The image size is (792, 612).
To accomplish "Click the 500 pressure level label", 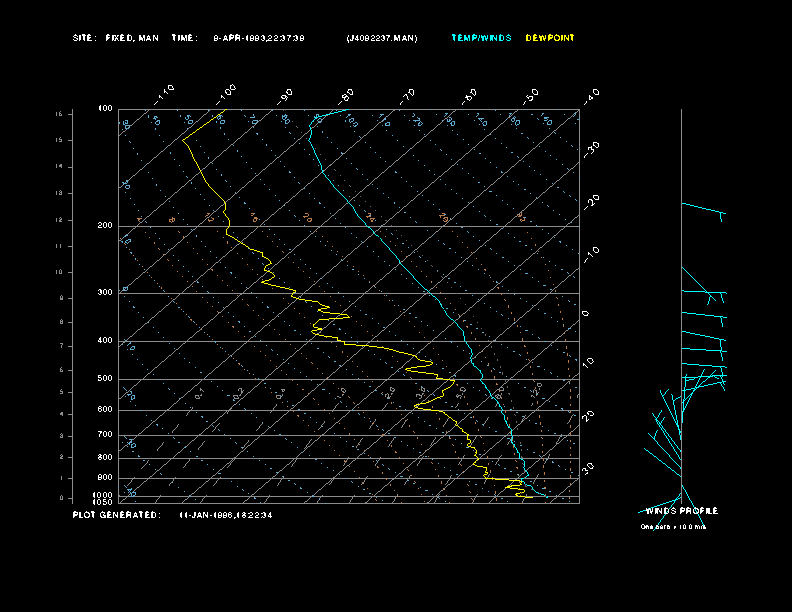I will (105, 378).
